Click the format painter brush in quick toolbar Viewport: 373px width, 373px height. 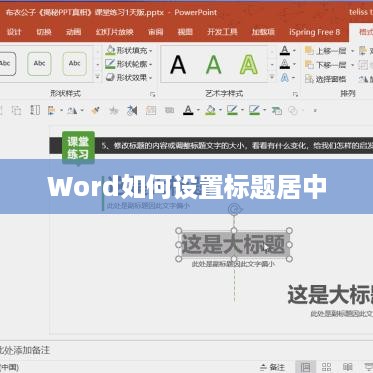pos(95,110)
